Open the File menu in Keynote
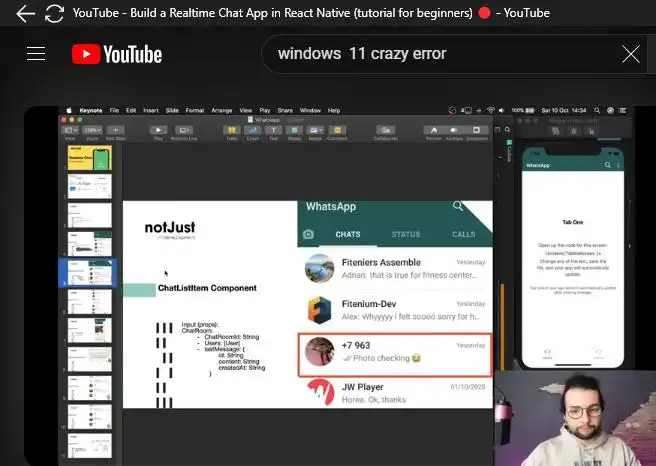 pos(114,110)
